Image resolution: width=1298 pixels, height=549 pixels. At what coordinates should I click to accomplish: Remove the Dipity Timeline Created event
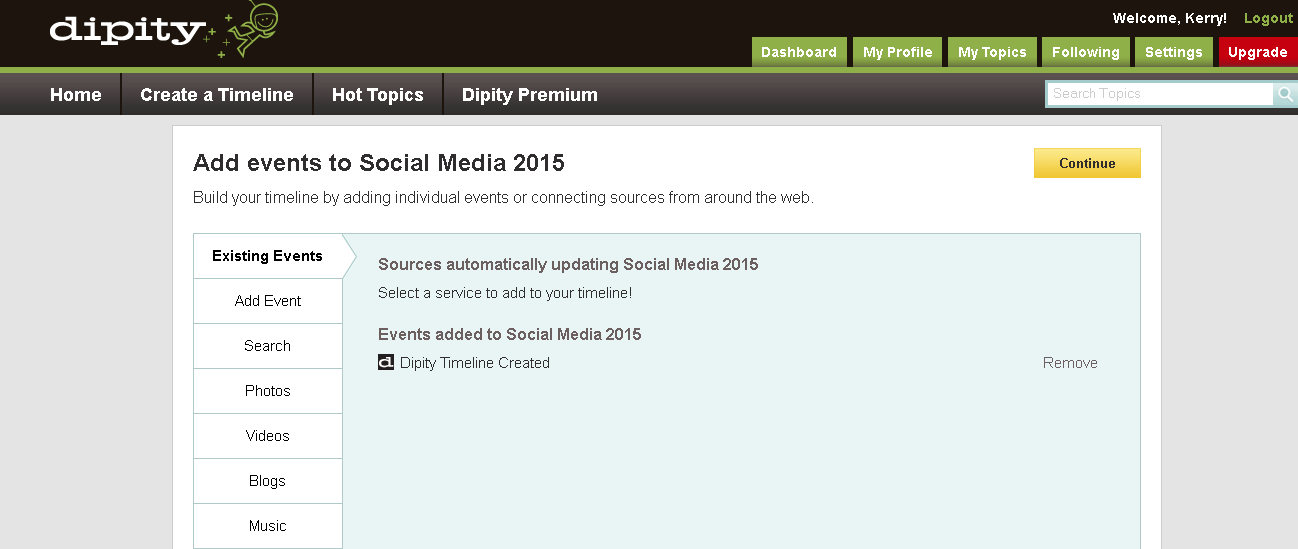pyautogui.click(x=1070, y=363)
